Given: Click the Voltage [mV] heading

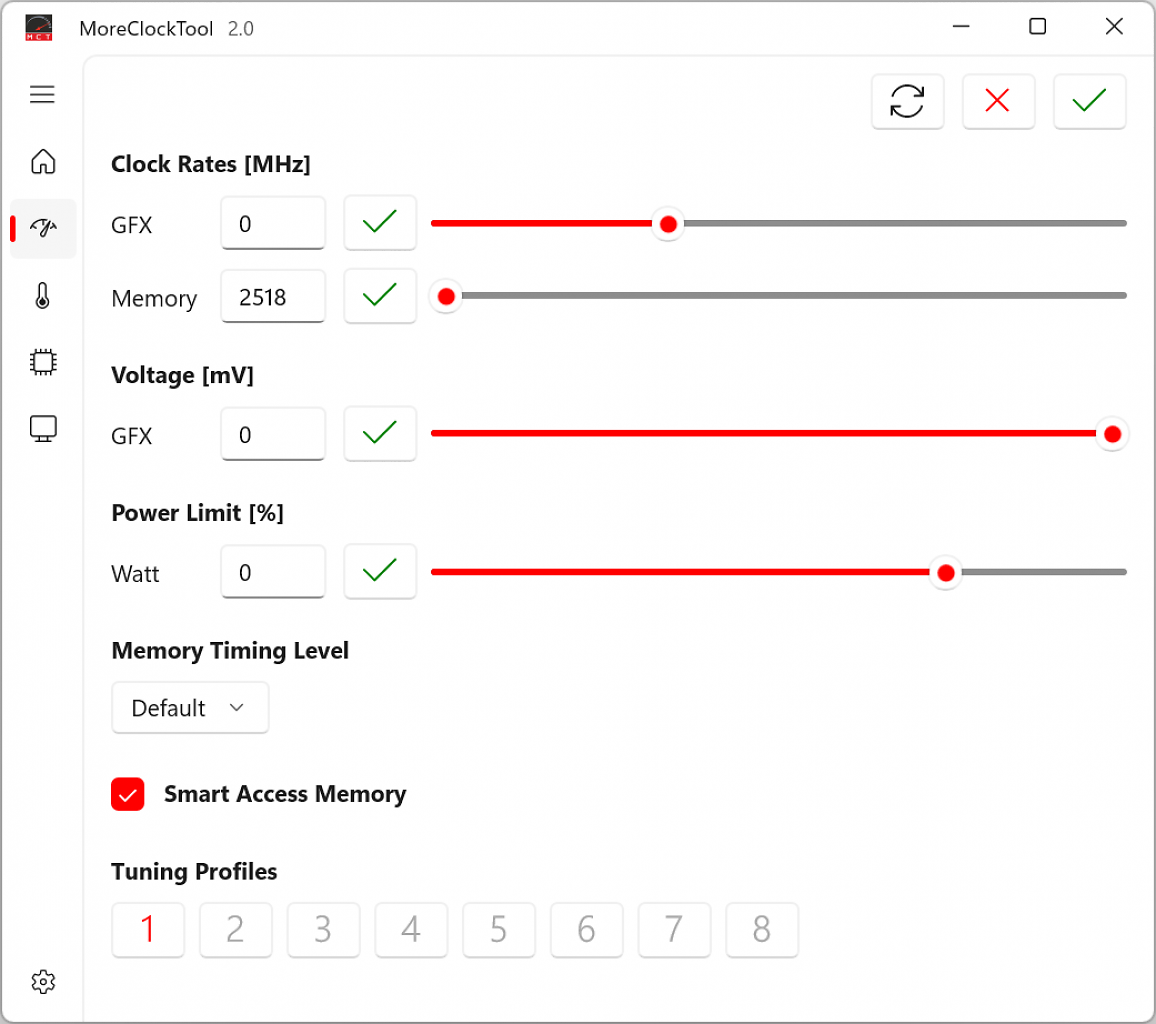Looking at the screenshot, I should (182, 375).
